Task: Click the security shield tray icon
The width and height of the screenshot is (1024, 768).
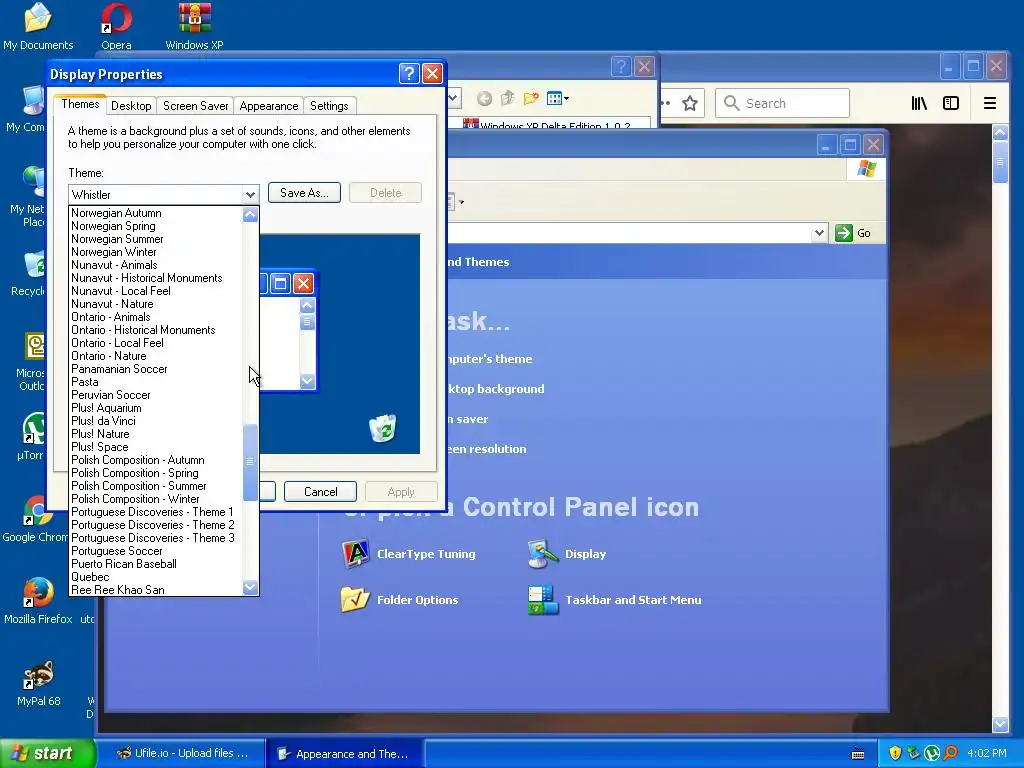Action: pyautogui.click(x=895, y=754)
